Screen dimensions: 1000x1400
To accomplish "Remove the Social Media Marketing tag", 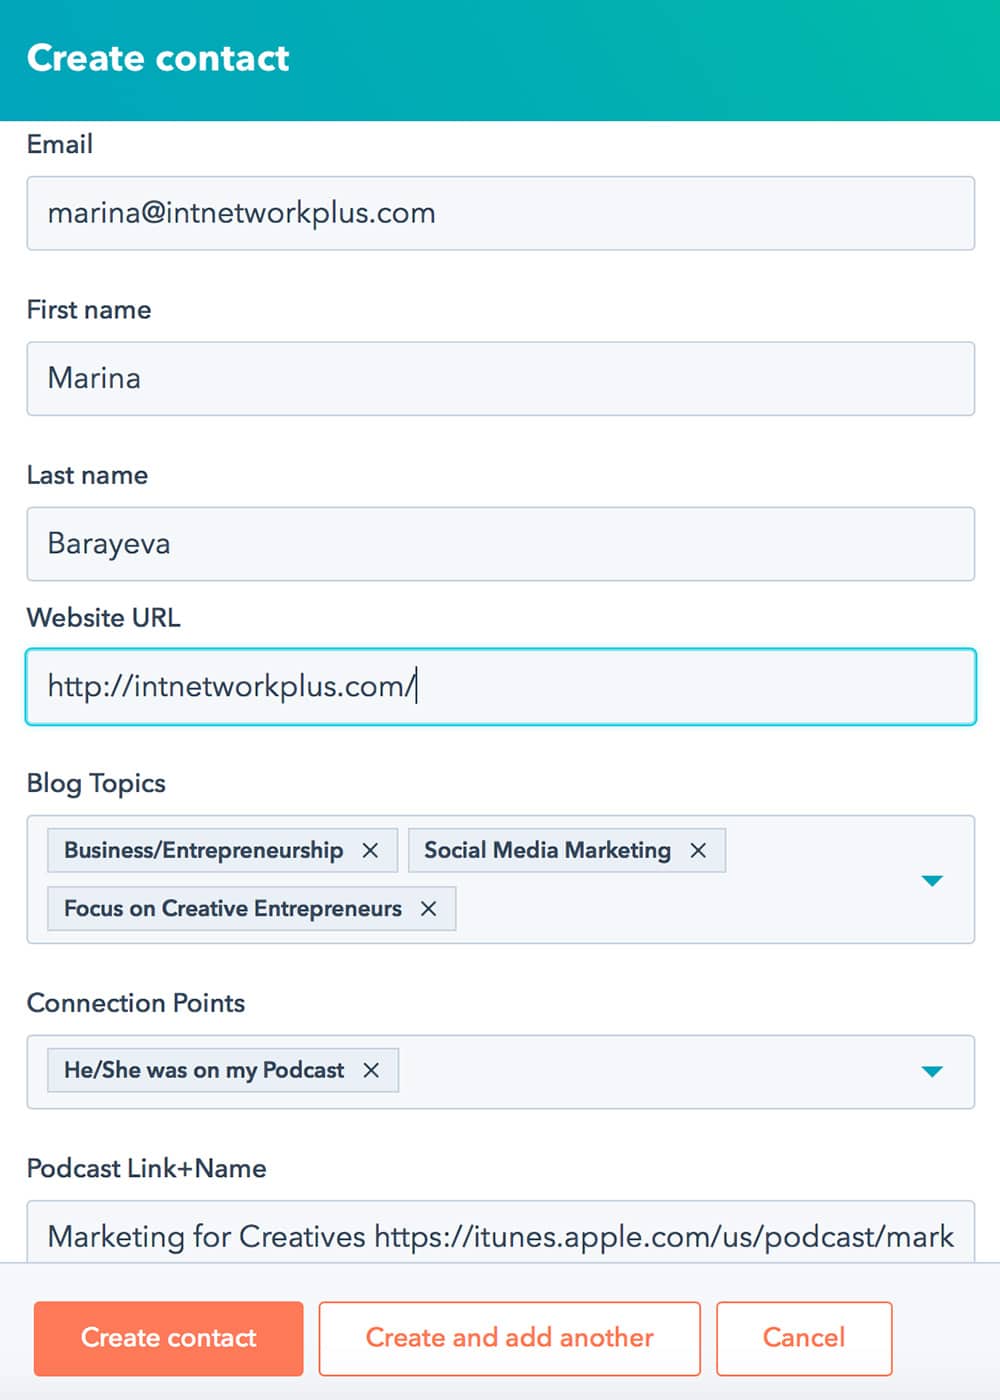I will pos(698,850).
